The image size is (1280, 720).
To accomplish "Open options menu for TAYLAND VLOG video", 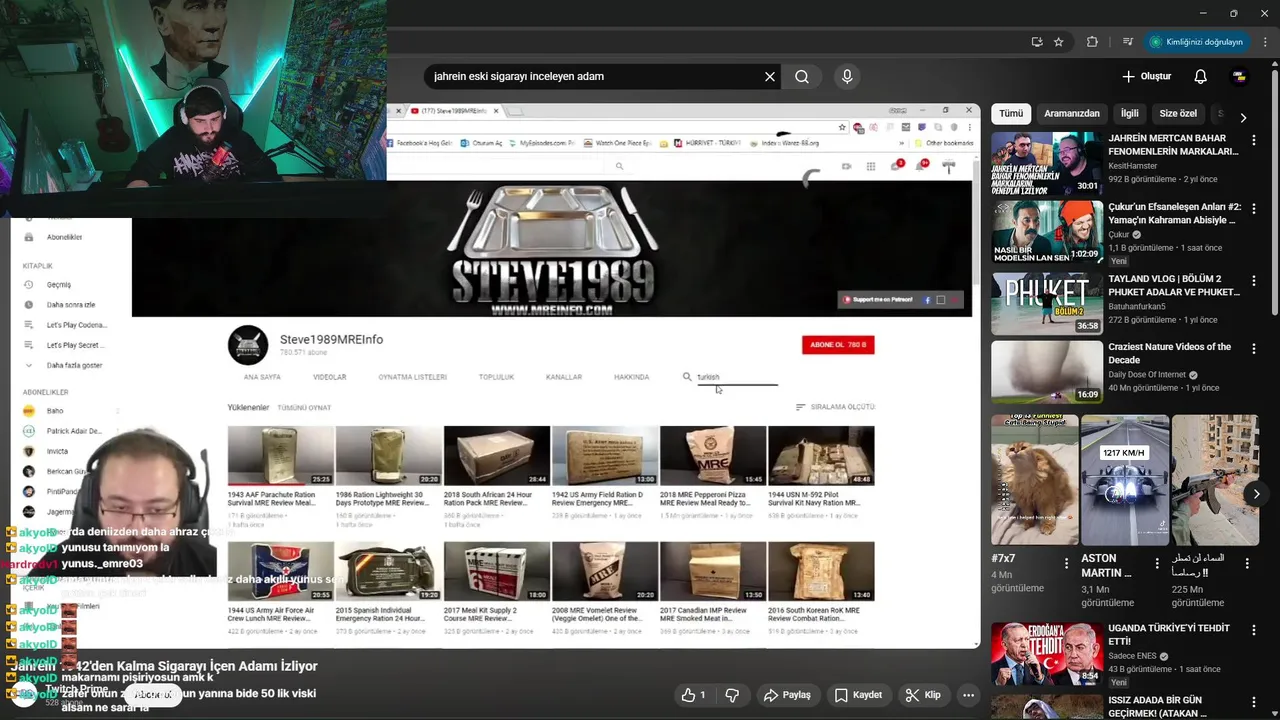I will click(x=1254, y=282).
